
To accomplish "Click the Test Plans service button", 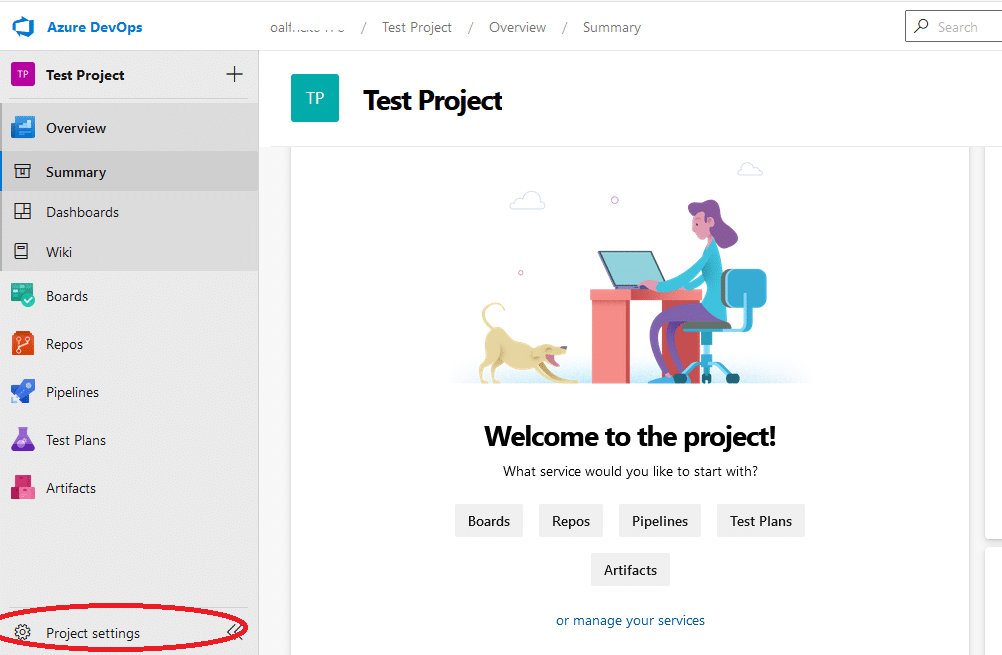I will tap(760, 521).
